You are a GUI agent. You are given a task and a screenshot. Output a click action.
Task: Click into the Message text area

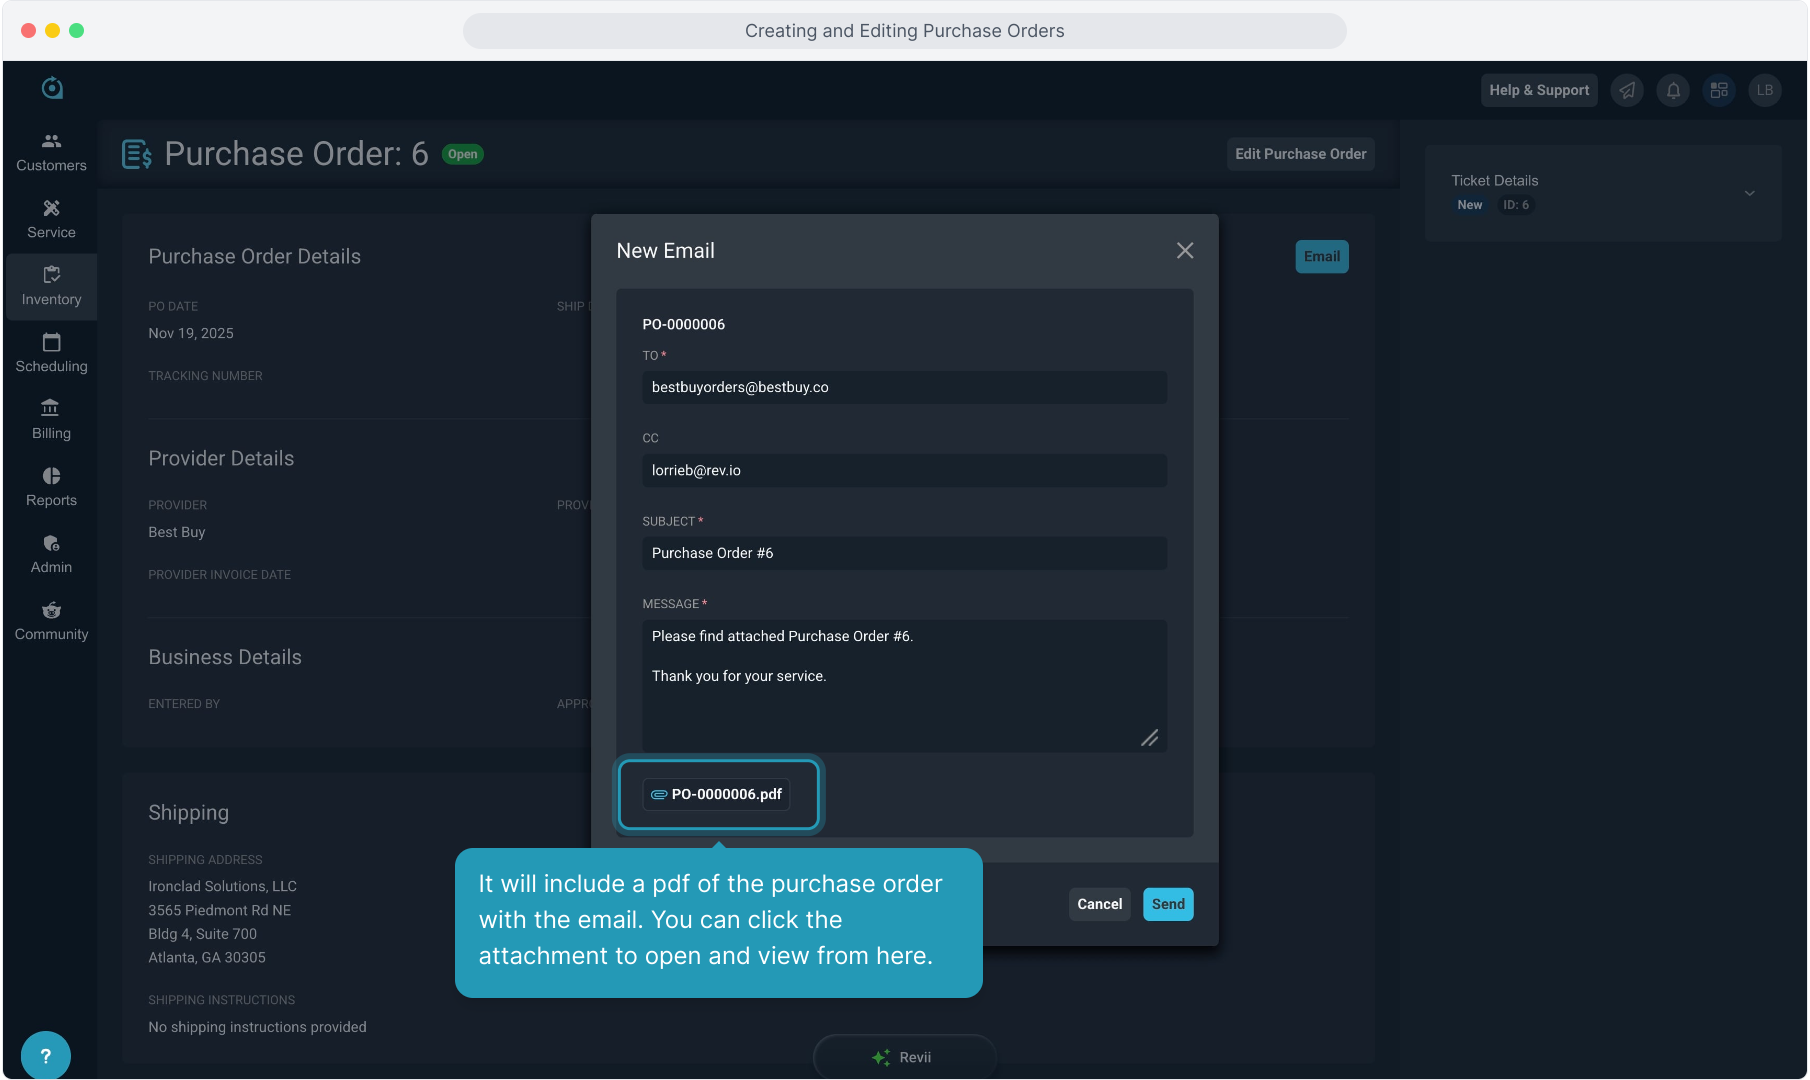click(904, 686)
